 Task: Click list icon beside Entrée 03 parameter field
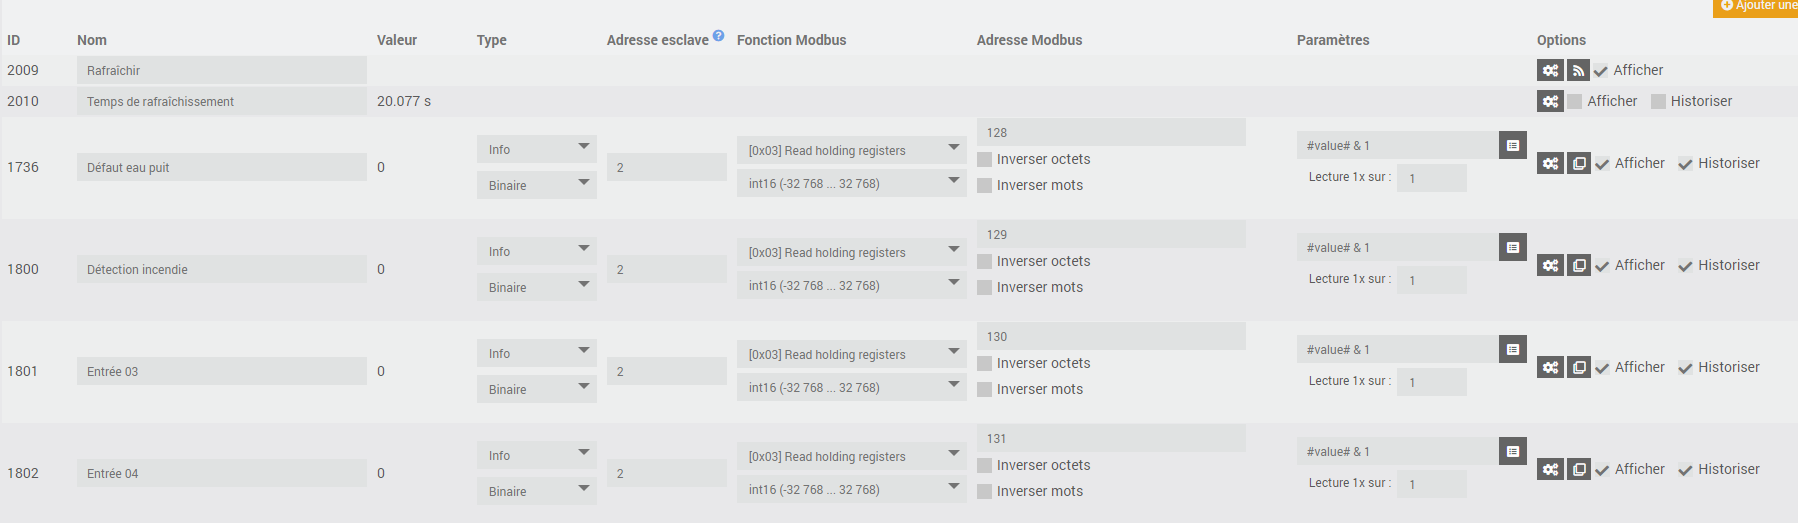pos(1513,349)
